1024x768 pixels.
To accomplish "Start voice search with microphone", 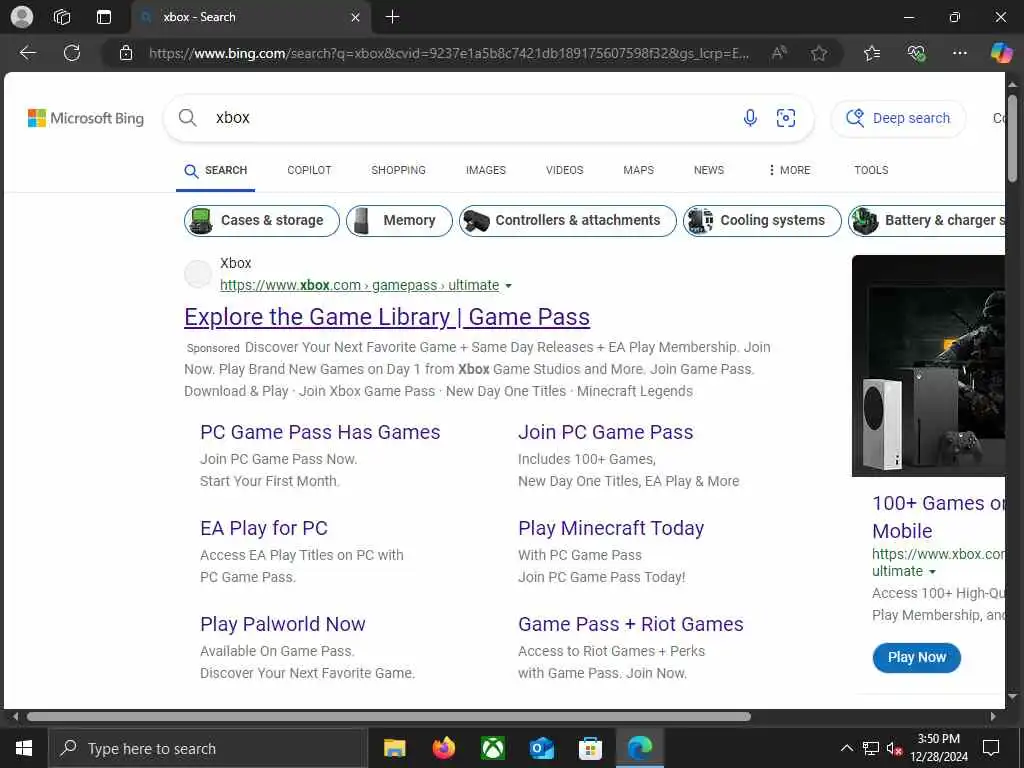I will click(750, 118).
